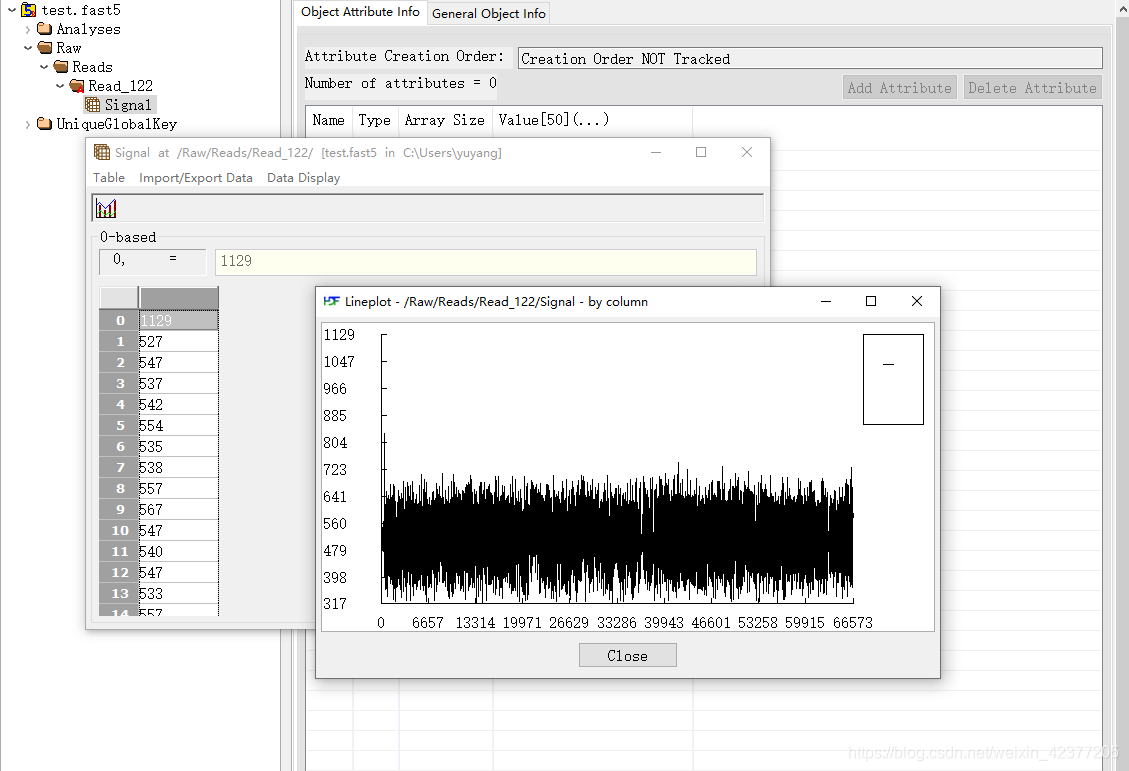
Task: Select the table cell with value 567
Action: coord(179,510)
